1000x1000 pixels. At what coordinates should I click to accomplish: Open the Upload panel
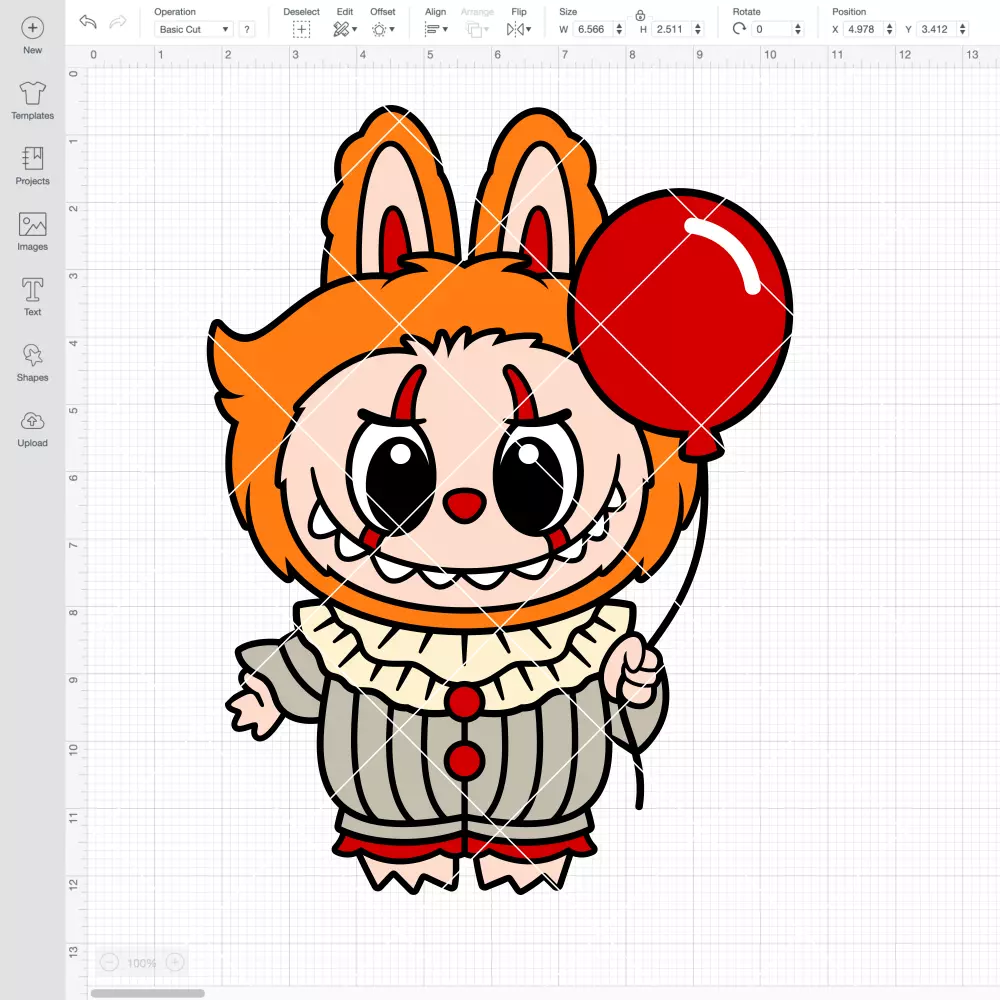(32, 429)
